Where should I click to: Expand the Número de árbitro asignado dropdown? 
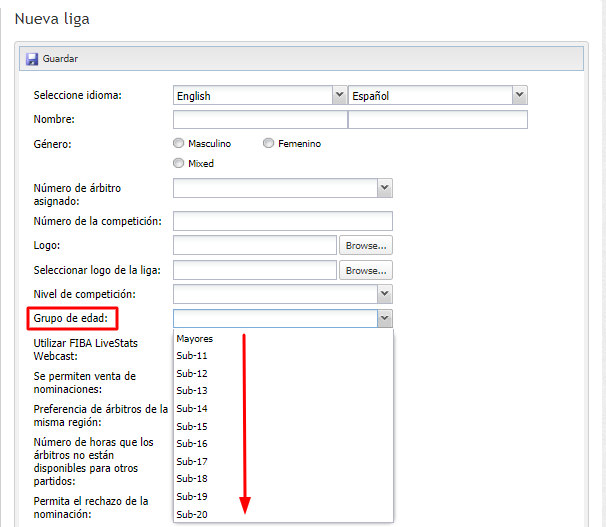pos(385,188)
